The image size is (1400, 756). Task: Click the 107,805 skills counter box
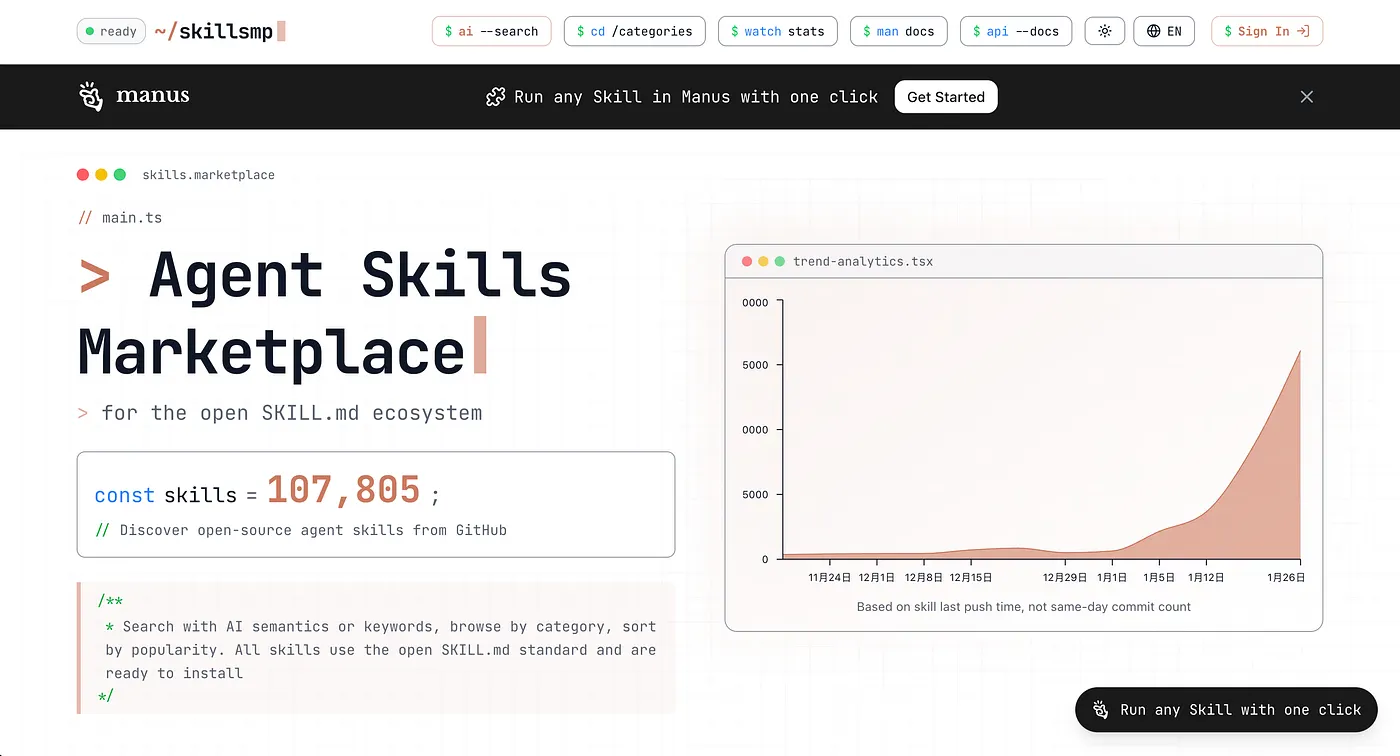tap(376, 504)
